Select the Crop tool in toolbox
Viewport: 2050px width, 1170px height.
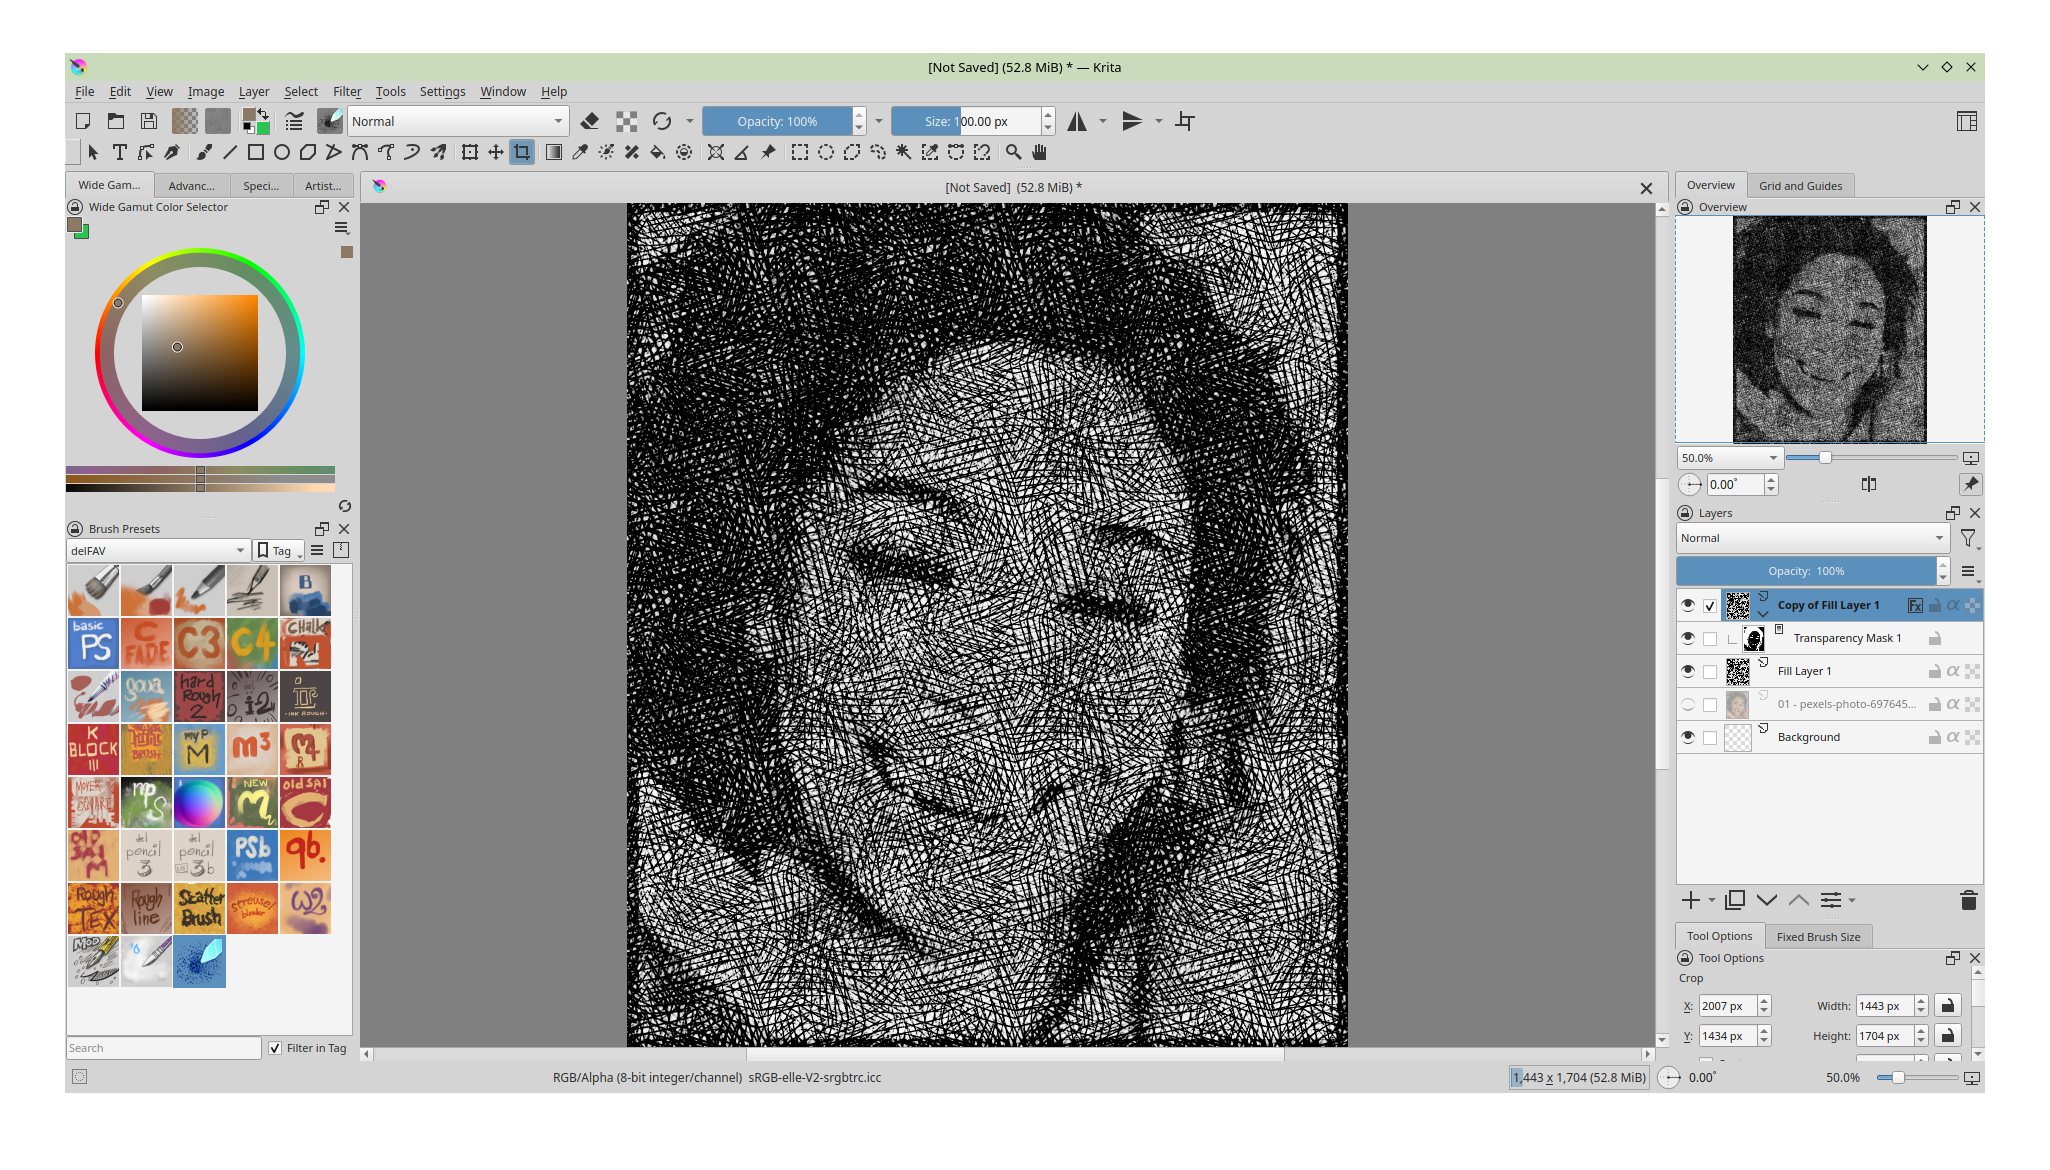coord(522,152)
